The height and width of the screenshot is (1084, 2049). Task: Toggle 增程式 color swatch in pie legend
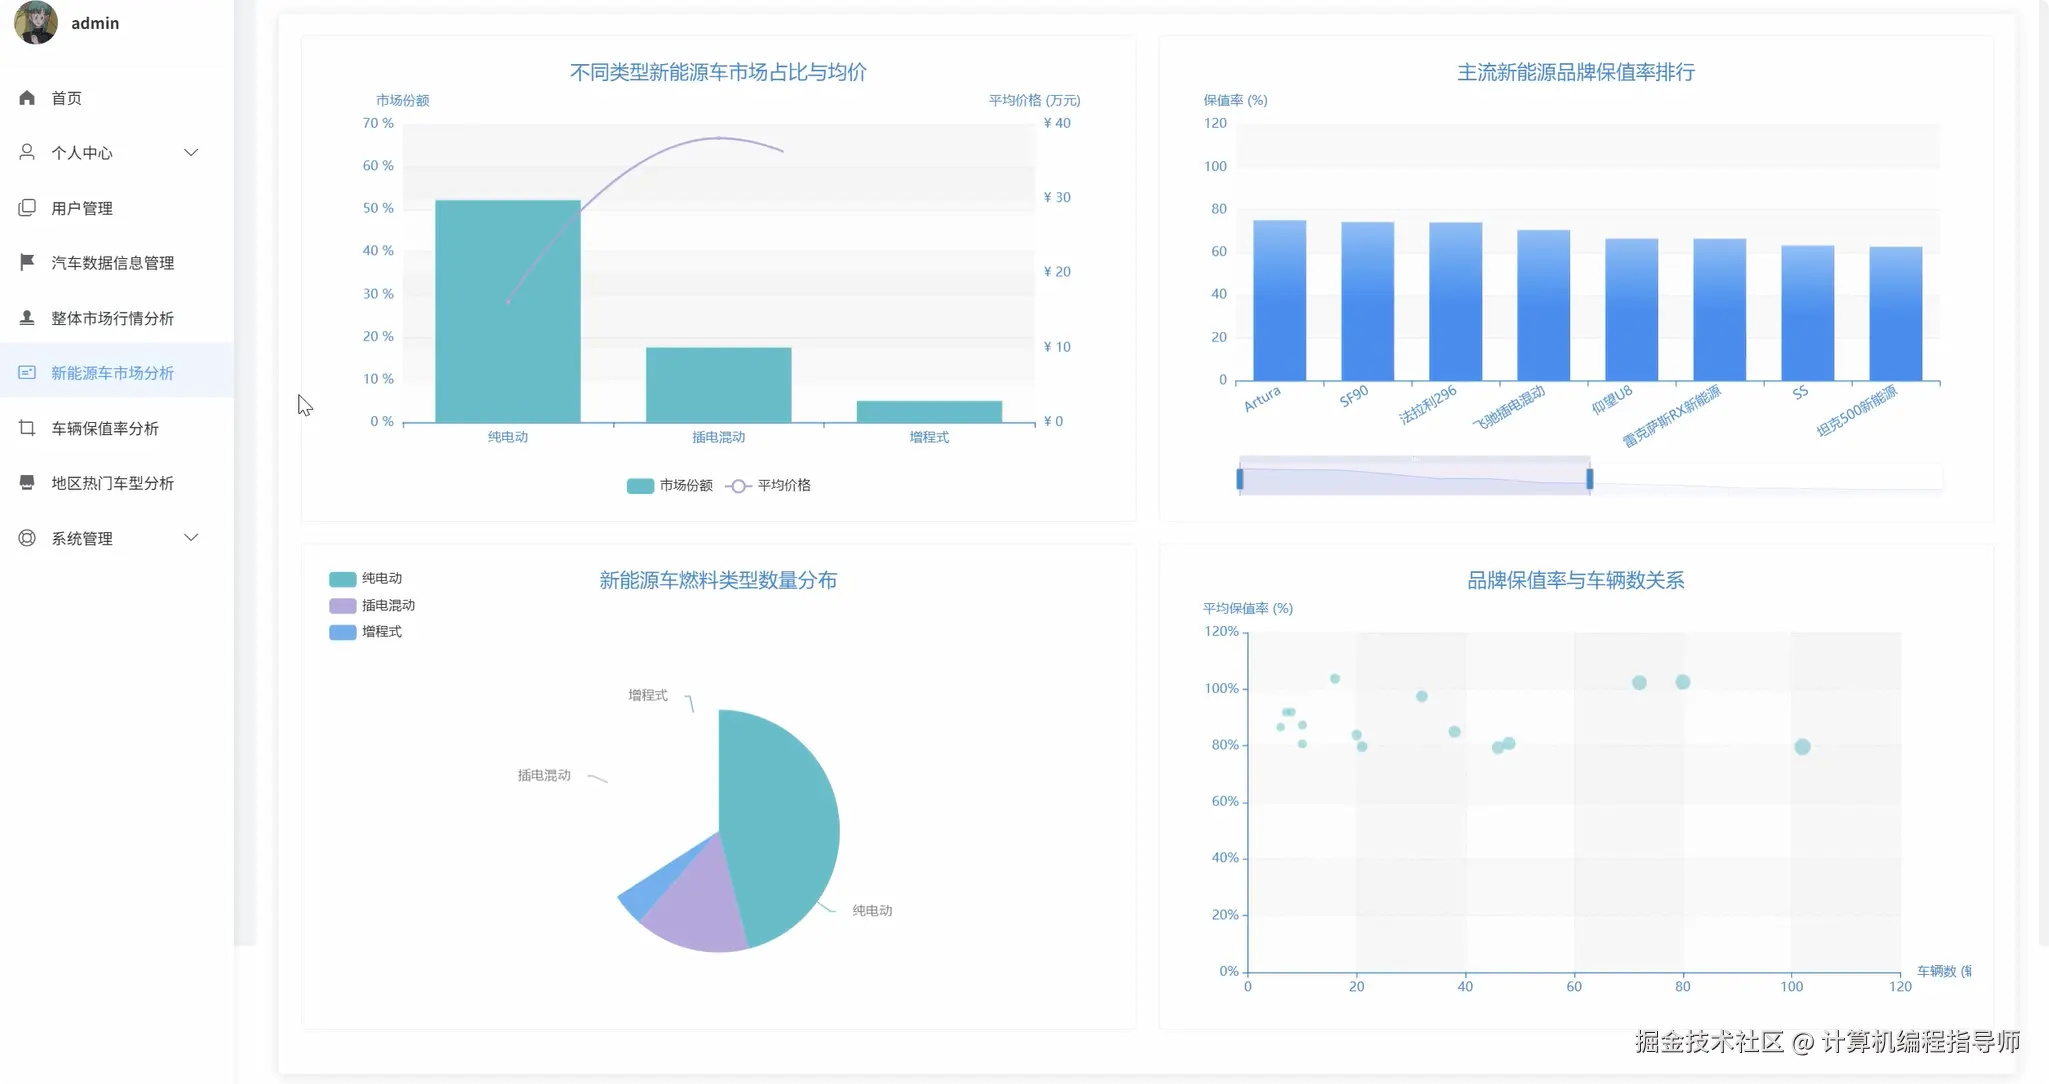[x=342, y=632]
